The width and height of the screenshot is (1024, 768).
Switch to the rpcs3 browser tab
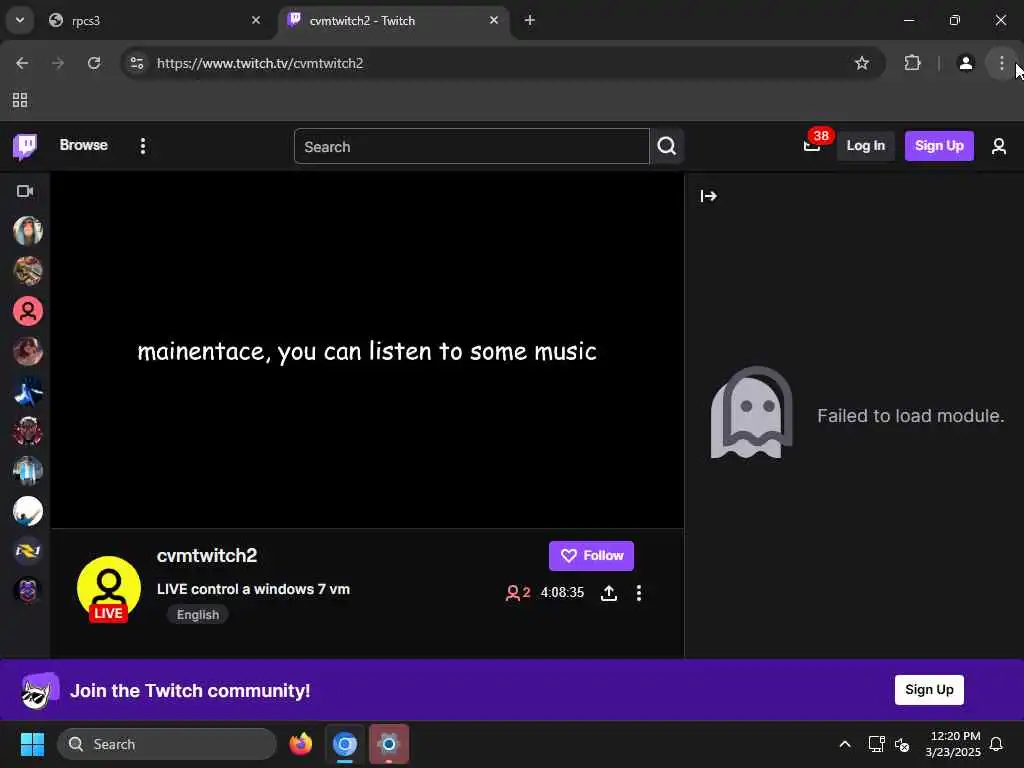point(157,21)
